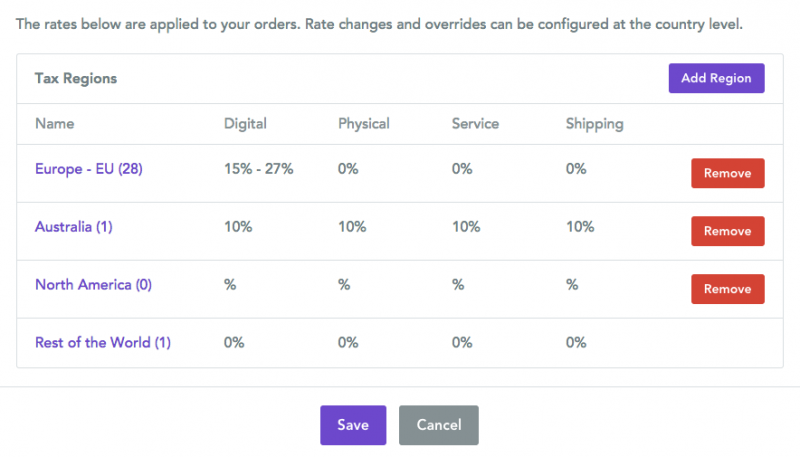The image size is (800, 457).
Task: Remove the Australia tax region
Action: point(727,231)
